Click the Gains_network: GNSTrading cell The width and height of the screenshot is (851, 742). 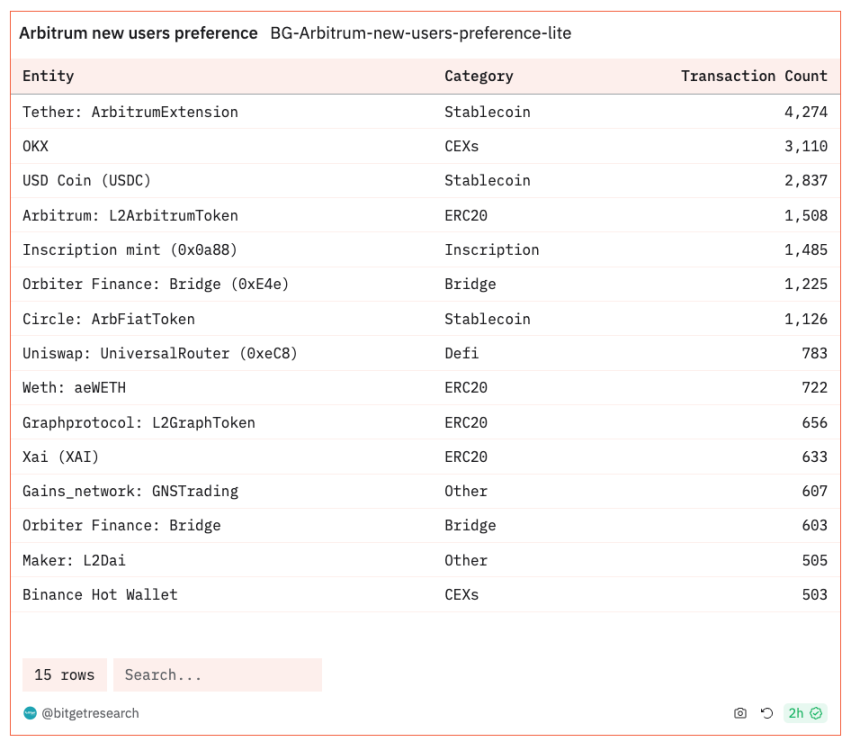click(x=130, y=491)
